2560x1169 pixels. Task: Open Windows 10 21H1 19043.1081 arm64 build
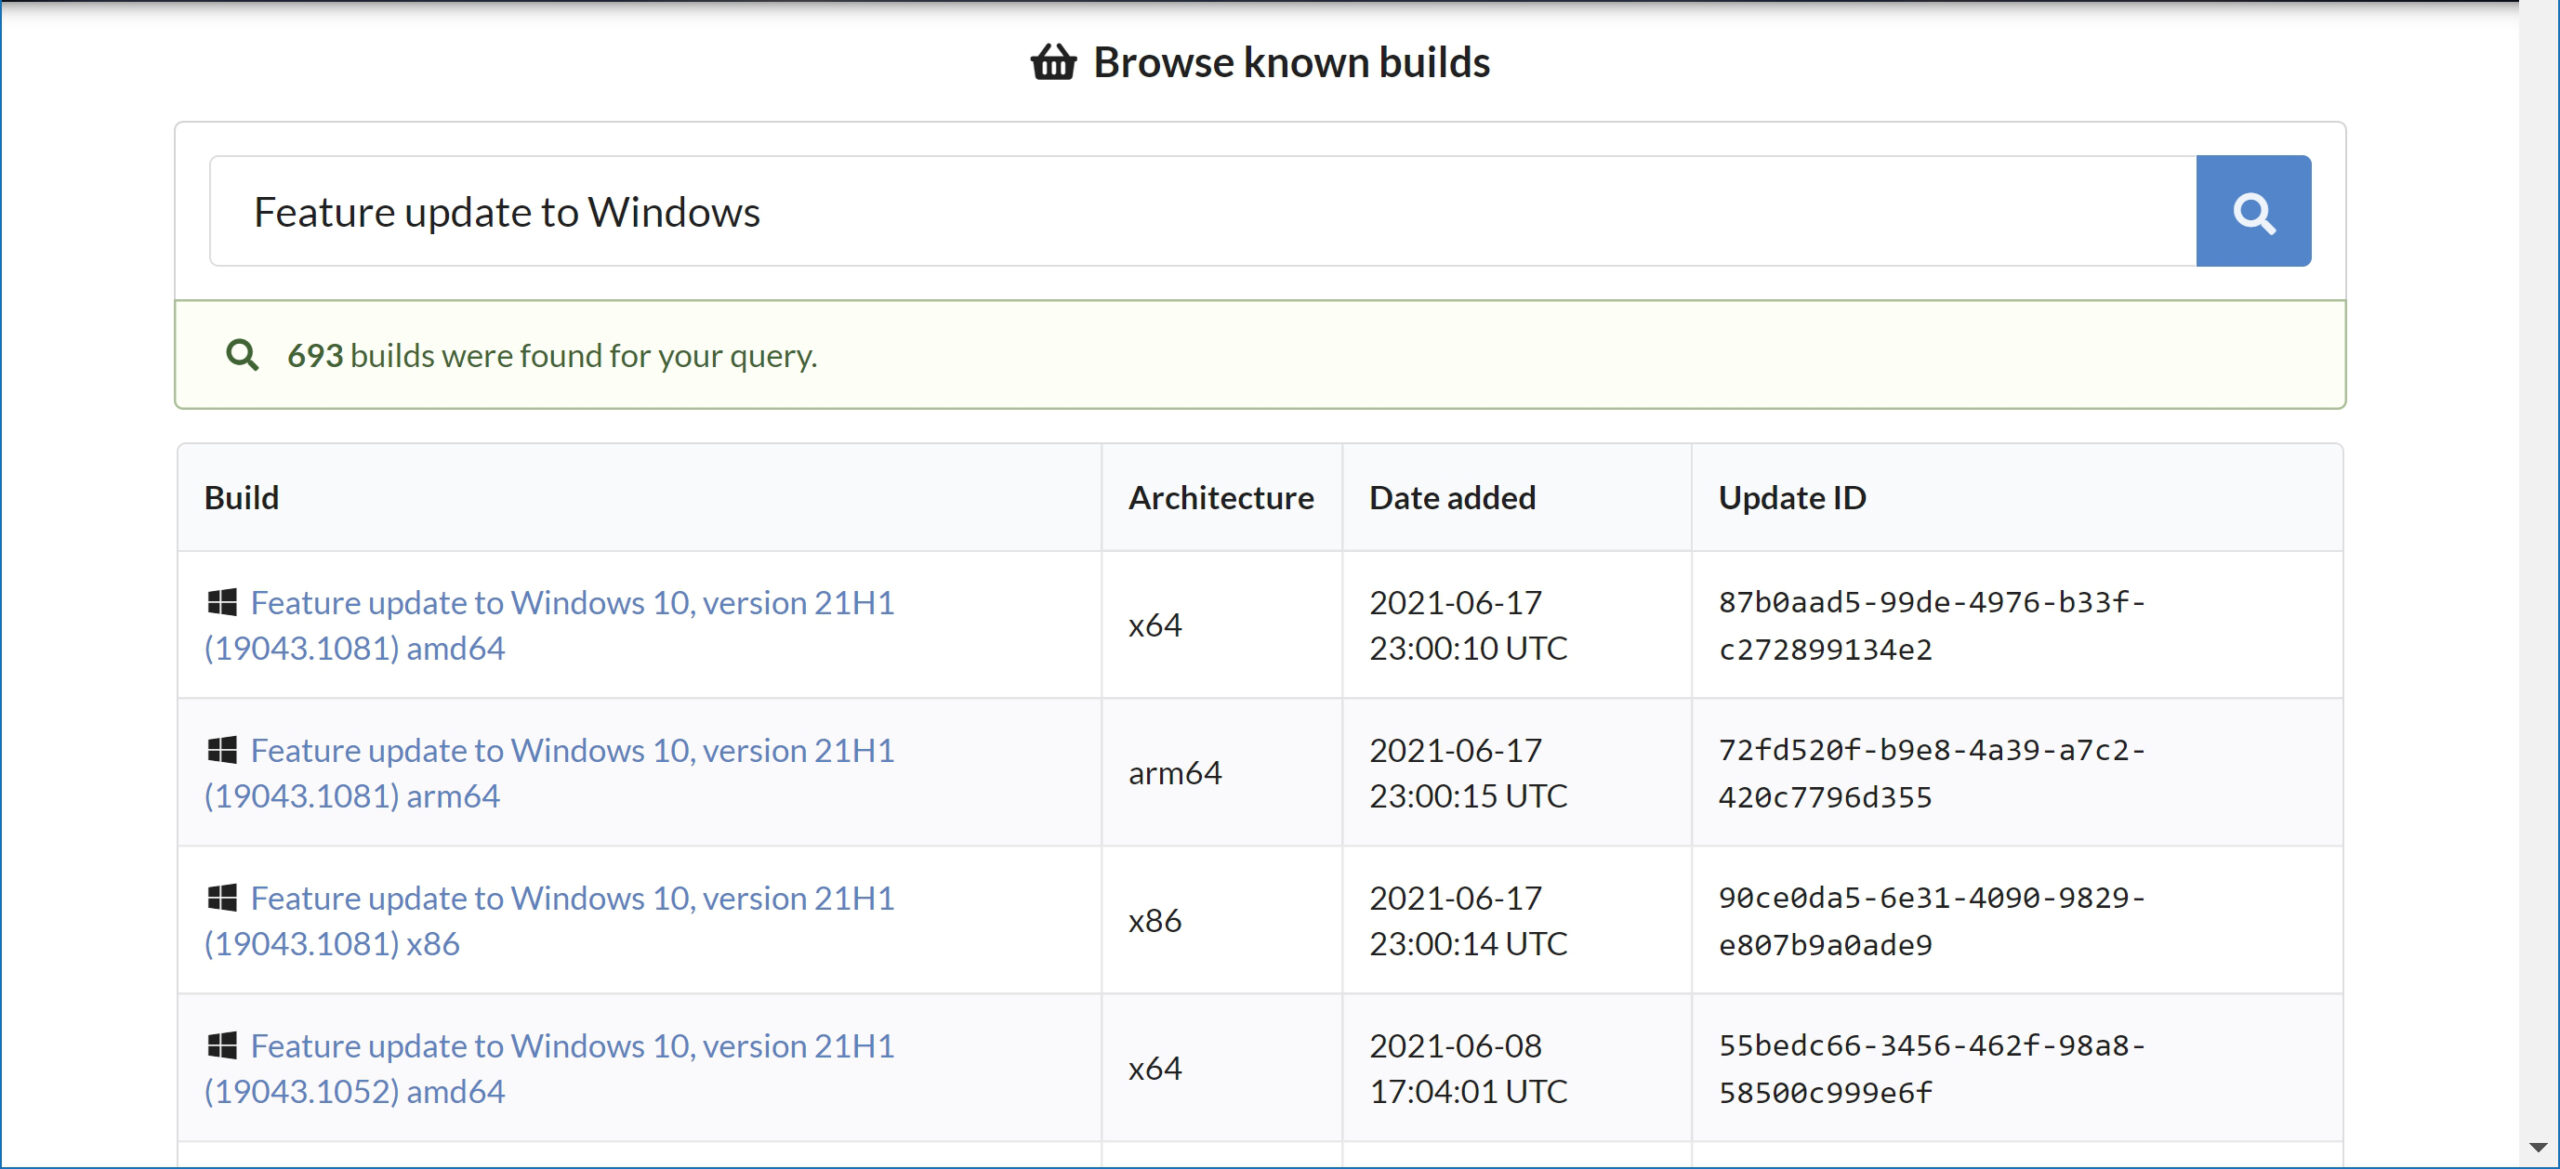549,773
